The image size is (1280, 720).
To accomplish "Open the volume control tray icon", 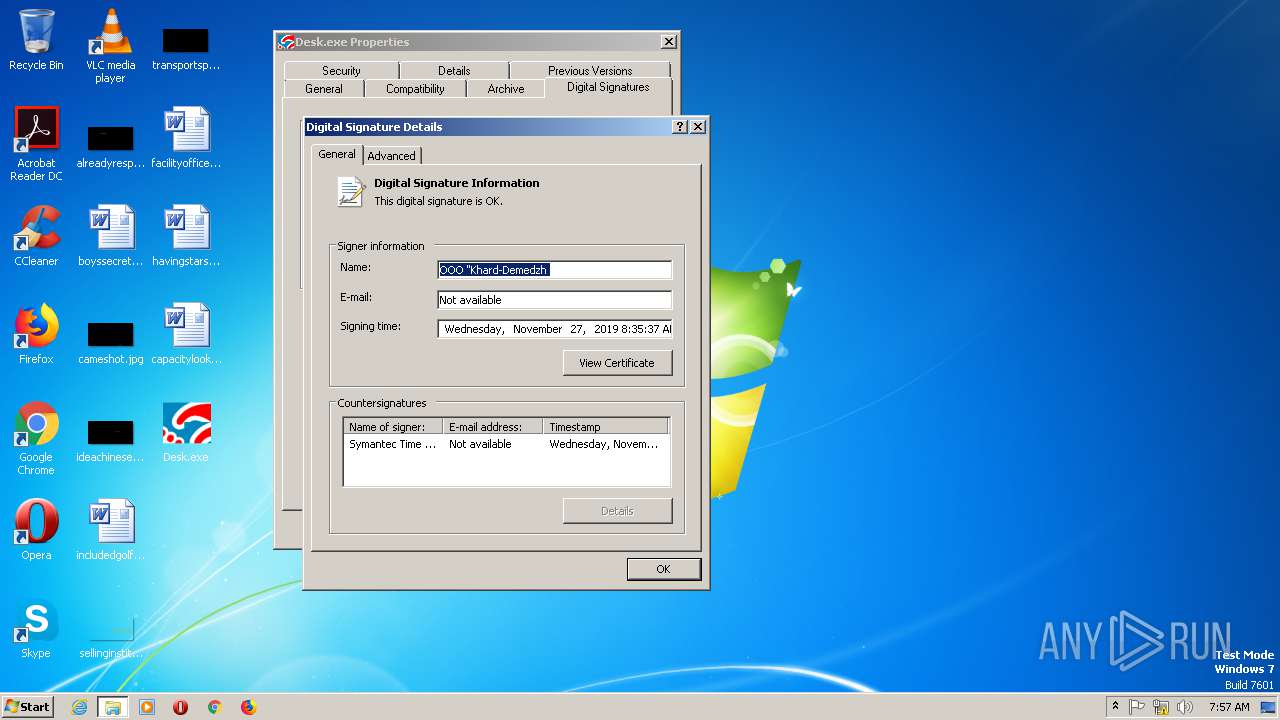I will pyautogui.click(x=1185, y=707).
